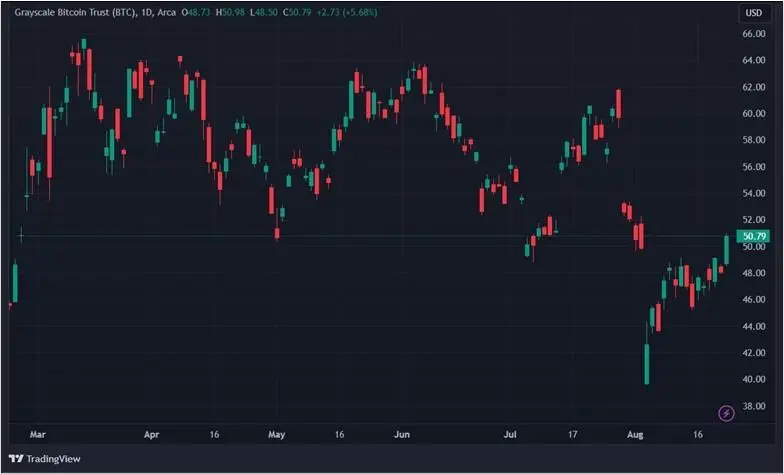Image resolution: width=784 pixels, height=474 pixels.
Task: Click the Jul label on time axis
Action: coord(511,435)
